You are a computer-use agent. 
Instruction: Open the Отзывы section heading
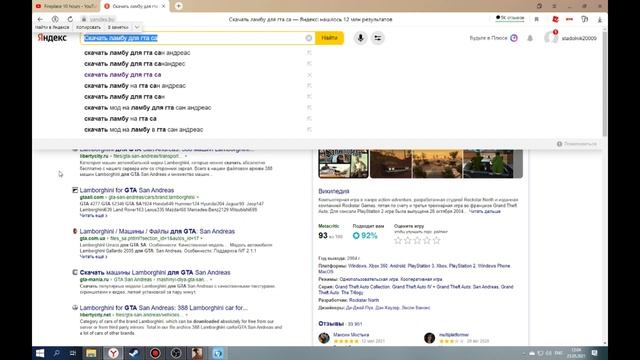(331, 324)
